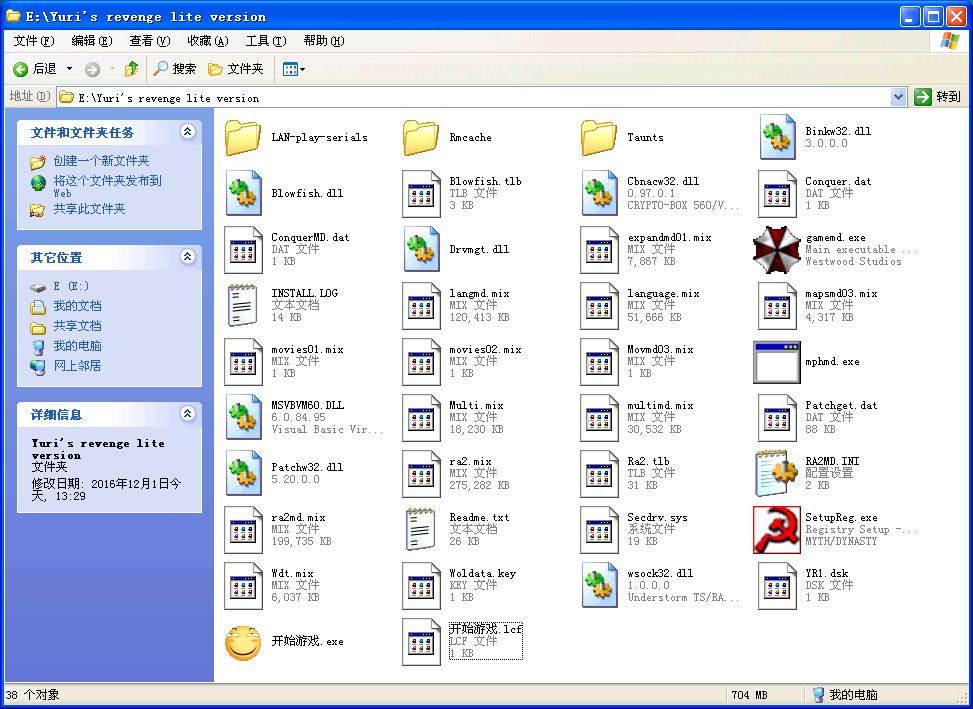Open the forward history dropdown arrow
Viewport: 973px width, 709px height.
pyautogui.click(x=112, y=69)
